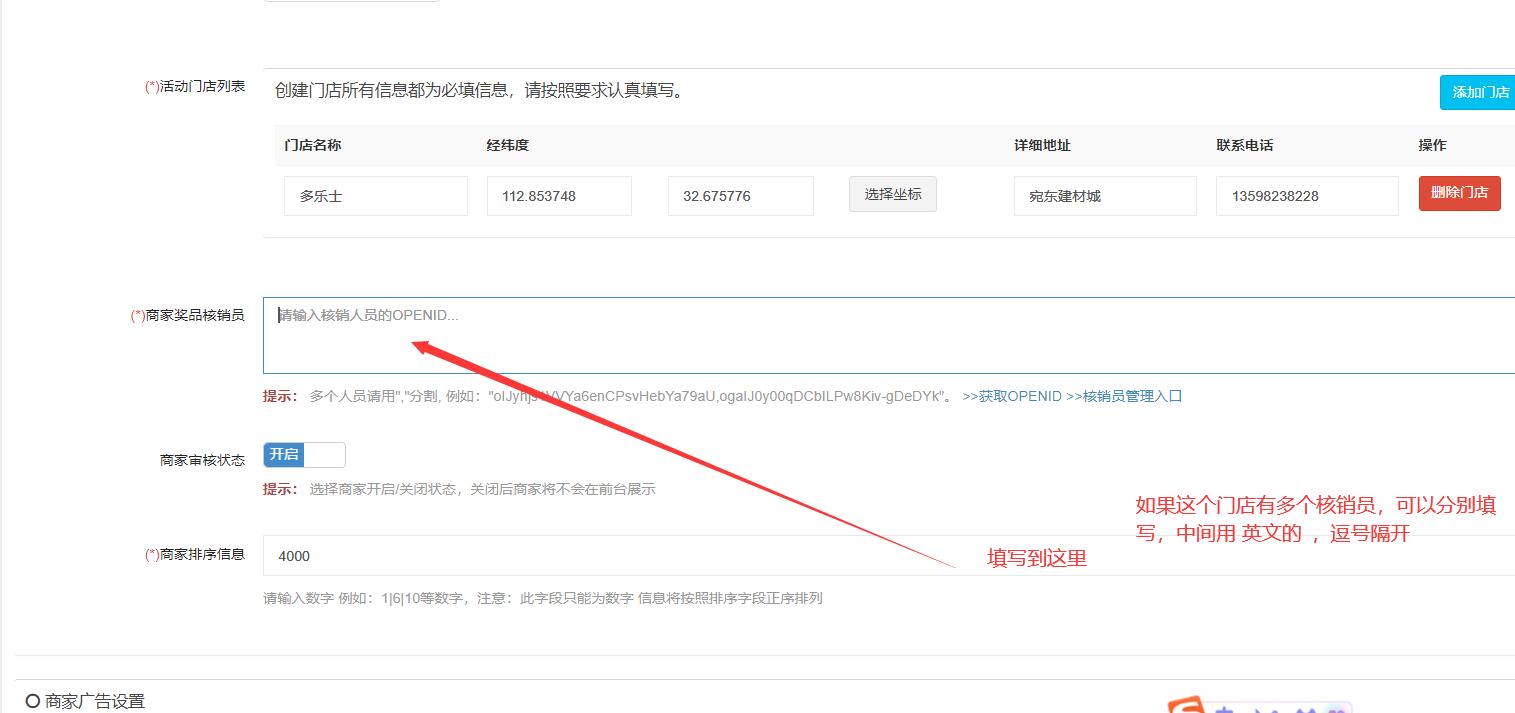The height and width of the screenshot is (713, 1515).
Task: Select the 门店名称 column header
Action: point(313,145)
